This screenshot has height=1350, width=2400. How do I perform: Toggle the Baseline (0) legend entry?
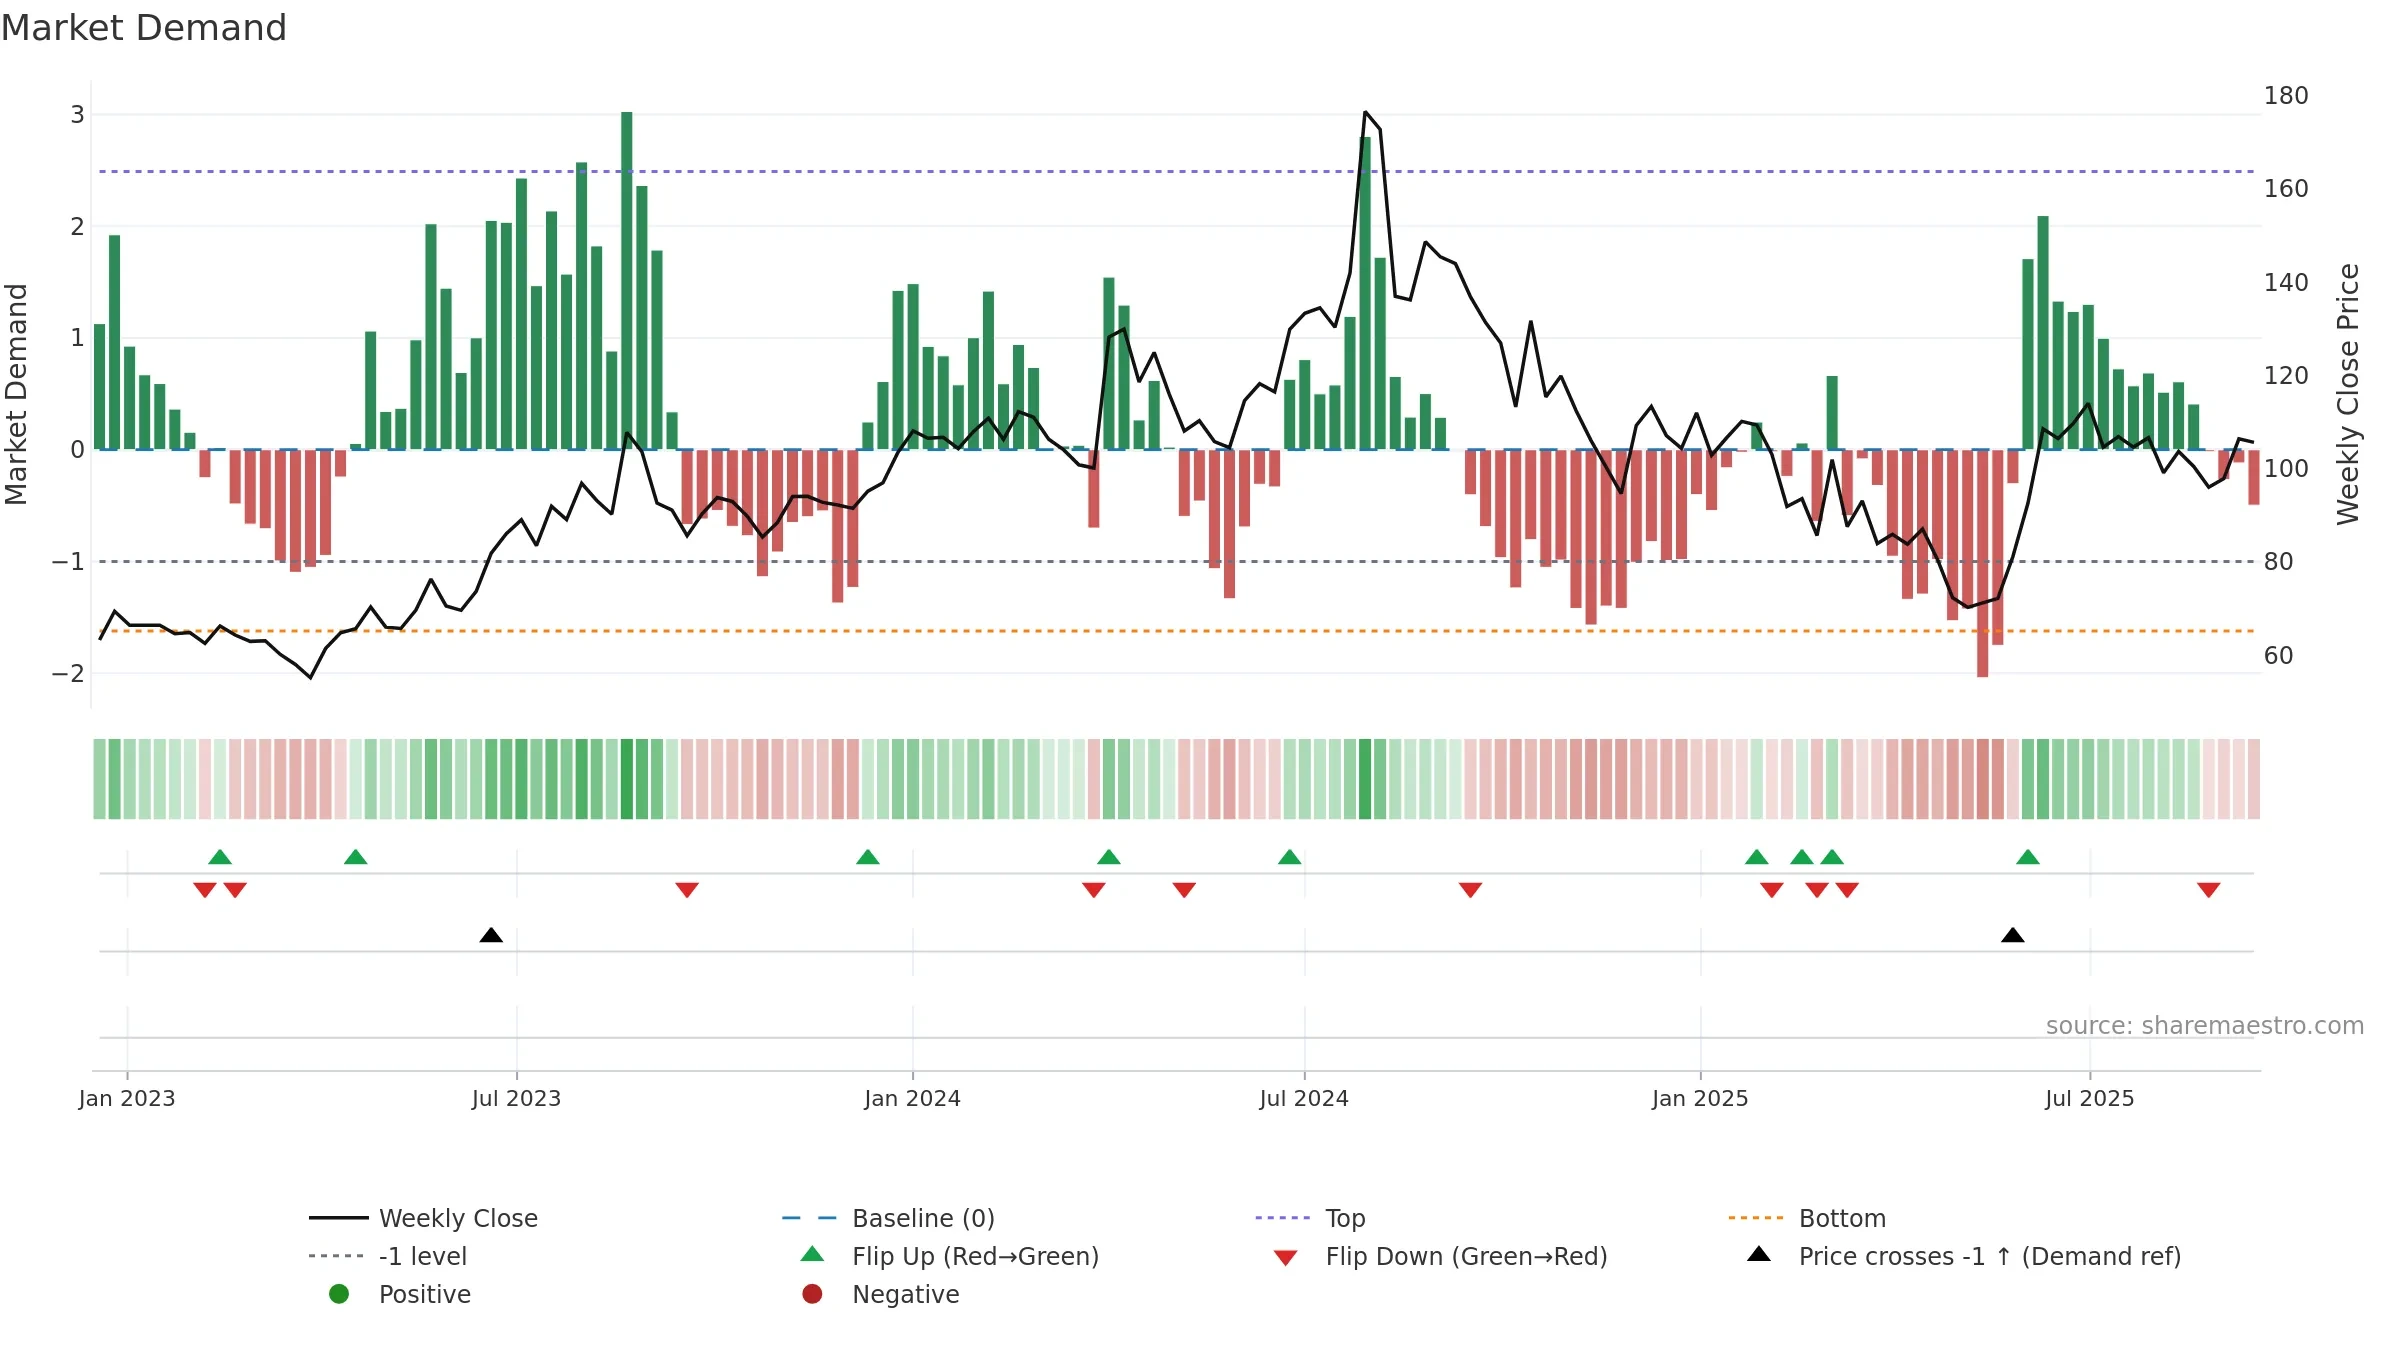[x=888, y=1218]
